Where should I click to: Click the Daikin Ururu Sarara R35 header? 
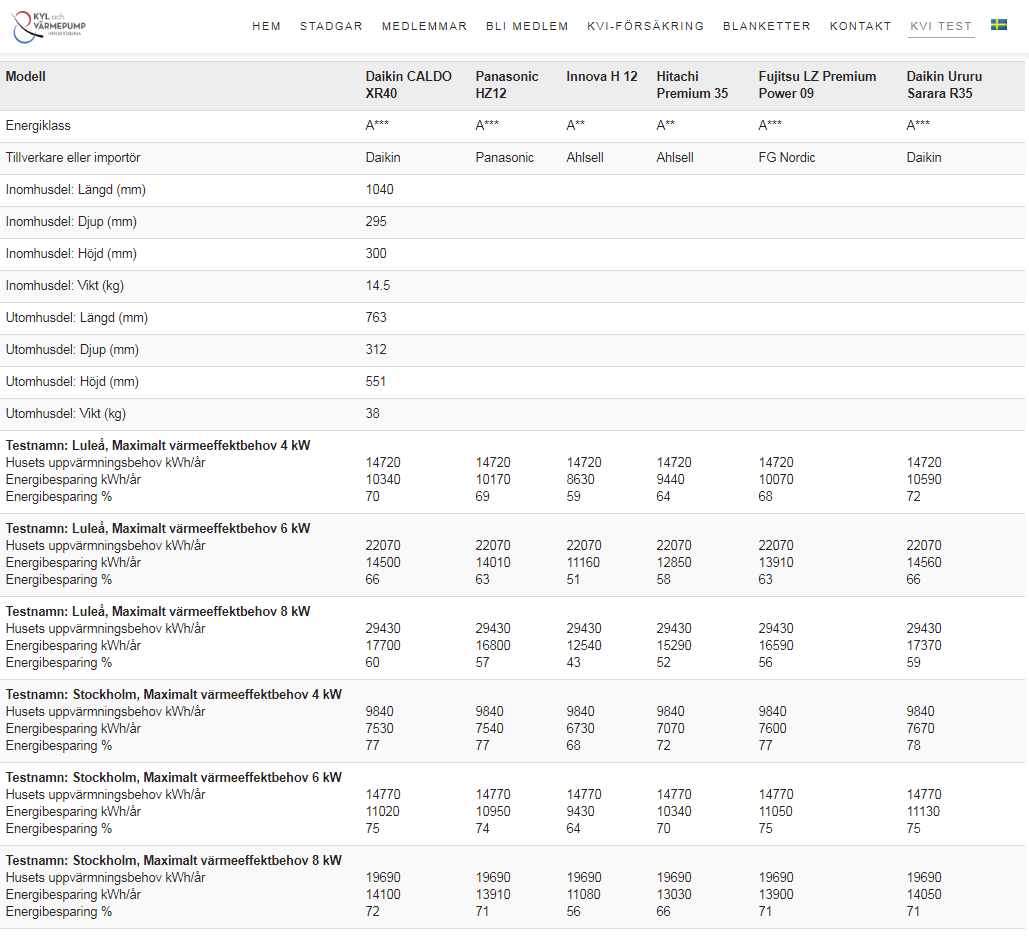[944, 85]
